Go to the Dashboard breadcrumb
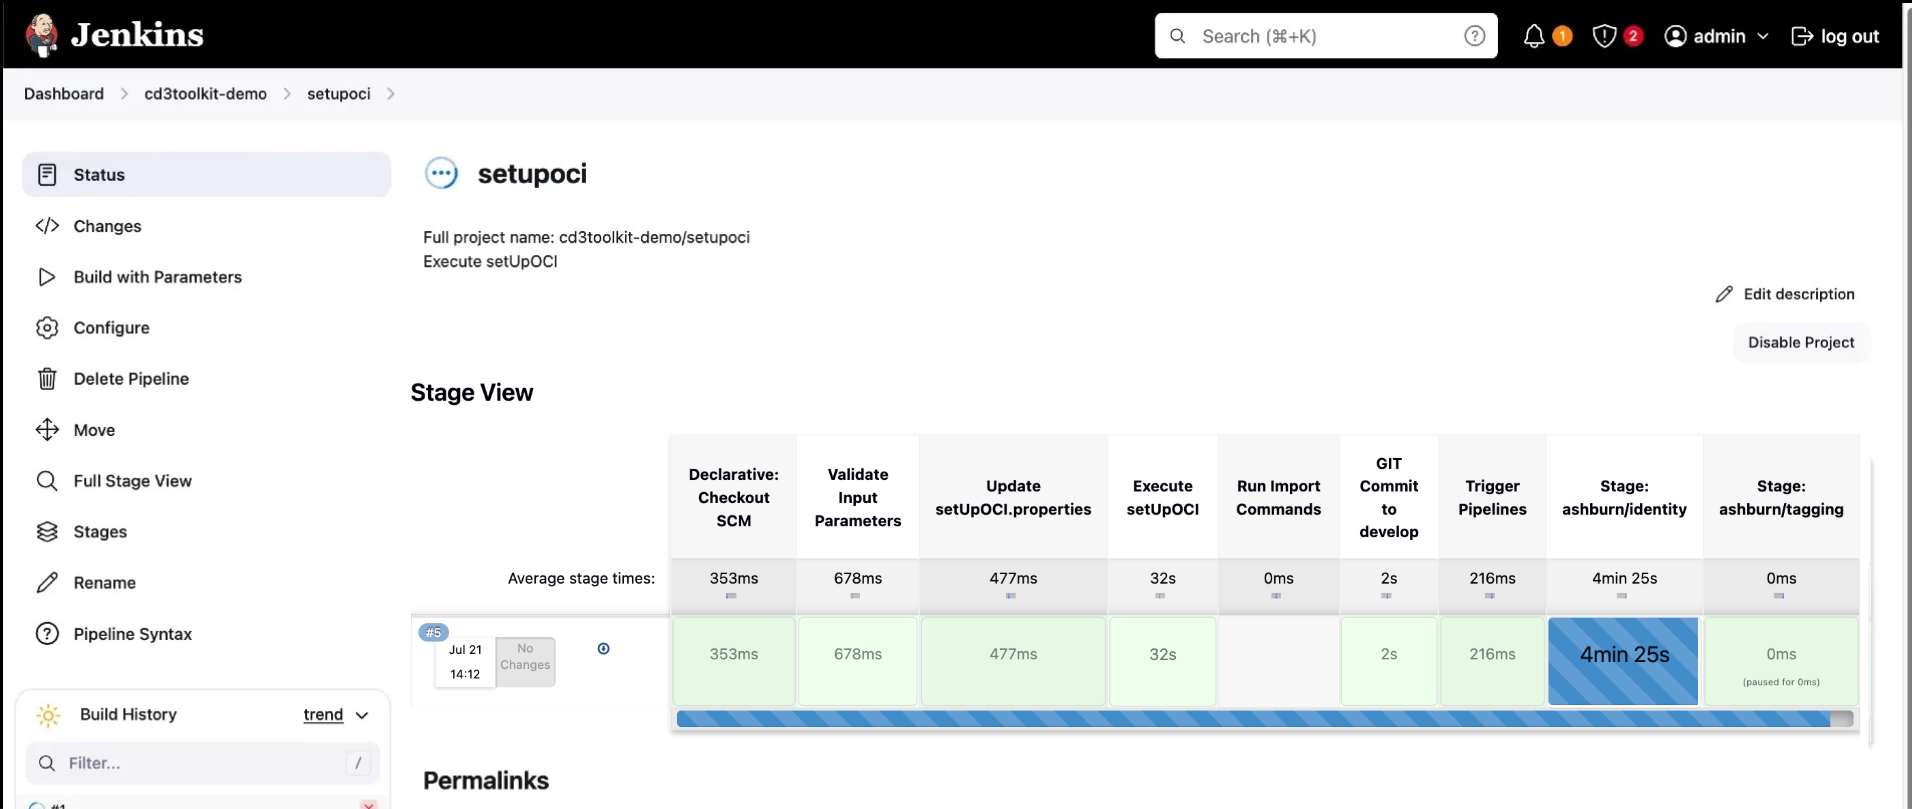 point(64,94)
